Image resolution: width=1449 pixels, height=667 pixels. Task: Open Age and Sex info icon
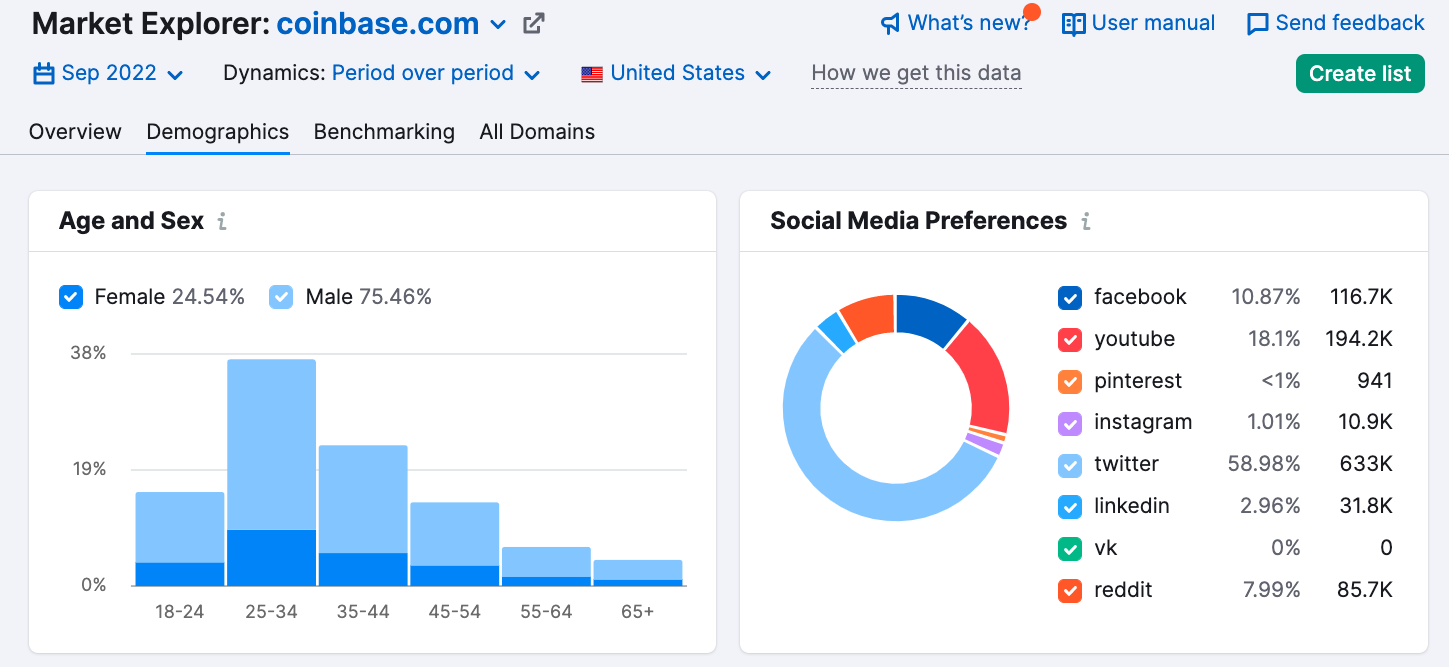click(222, 221)
